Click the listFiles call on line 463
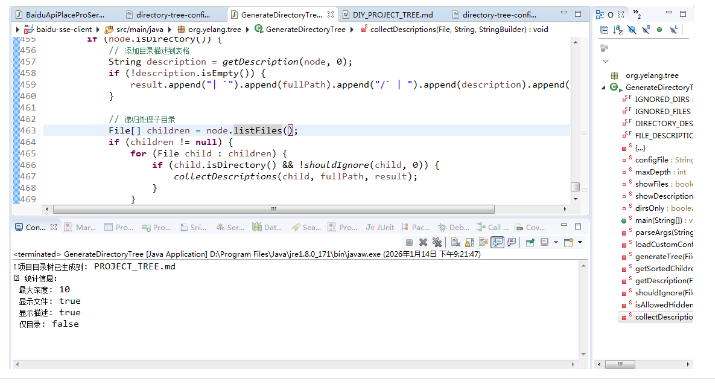 (258, 131)
